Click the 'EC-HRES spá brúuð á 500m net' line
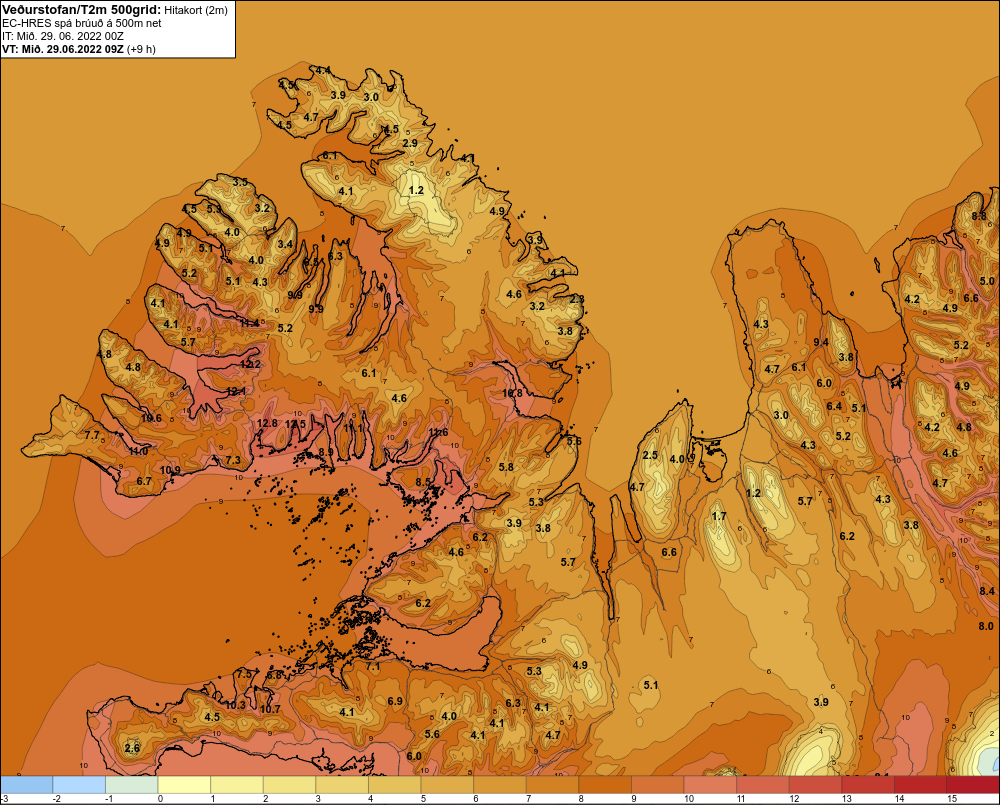The image size is (1000, 805). tap(82, 23)
